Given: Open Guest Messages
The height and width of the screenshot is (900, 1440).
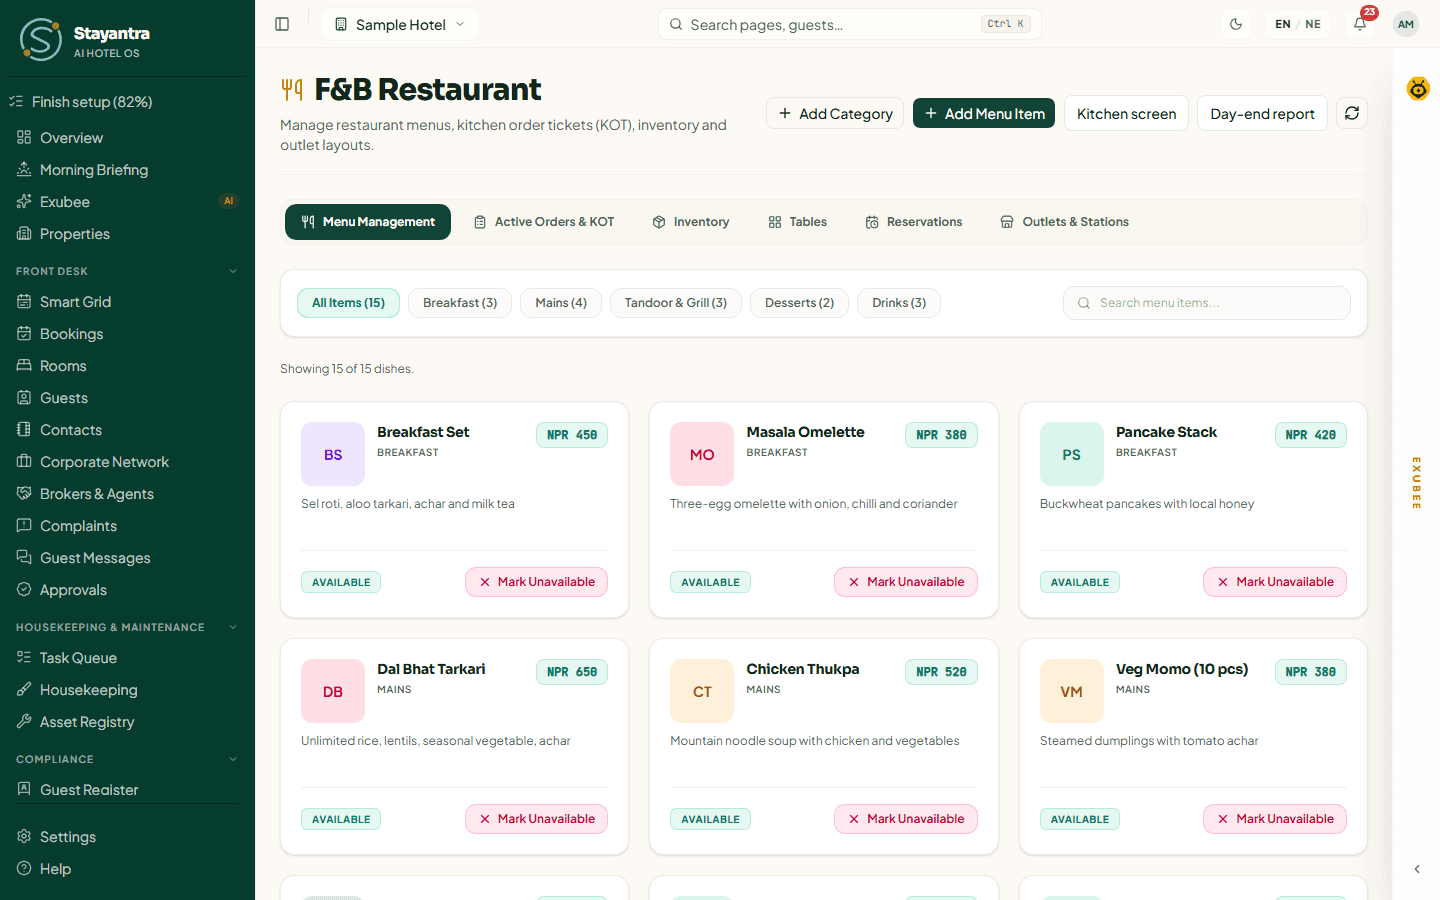Looking at the screenshot, I should click(127, 558).
